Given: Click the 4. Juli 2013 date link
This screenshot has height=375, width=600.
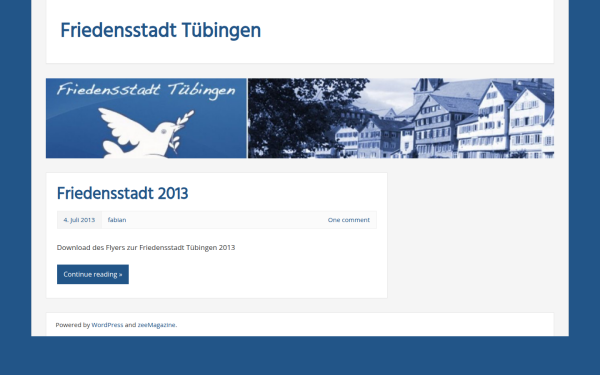Looking at the screenshot, I should pyautogui.click(x=79, y=220).
